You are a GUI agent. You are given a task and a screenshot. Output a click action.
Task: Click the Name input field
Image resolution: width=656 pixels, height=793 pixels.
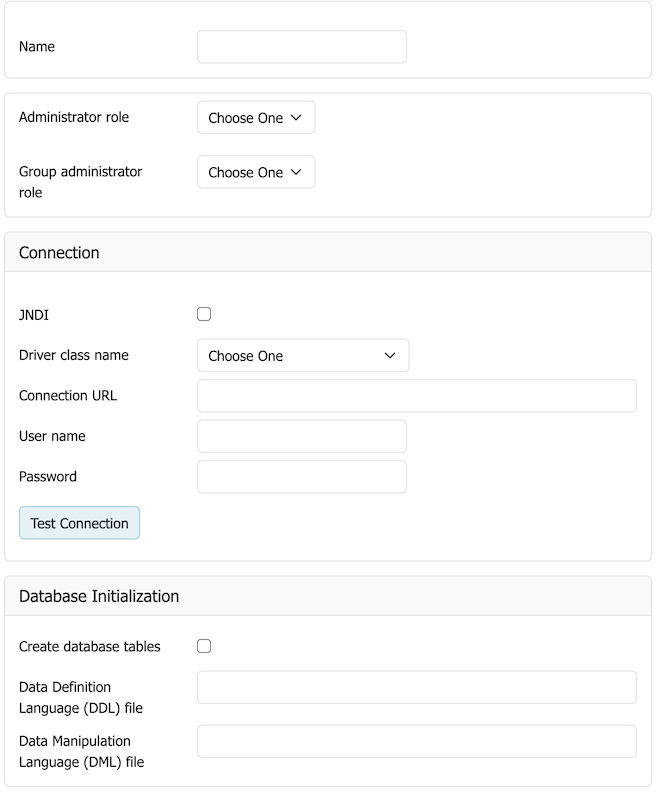click(x=301, y=47)
